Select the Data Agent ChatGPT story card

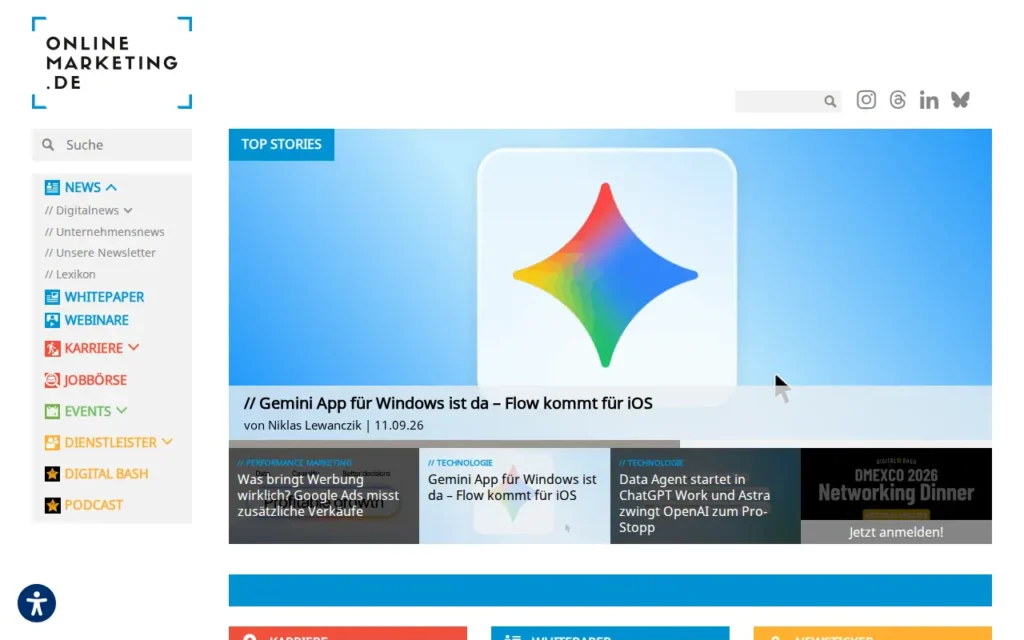pyautogui.click(x=705, y=496)
